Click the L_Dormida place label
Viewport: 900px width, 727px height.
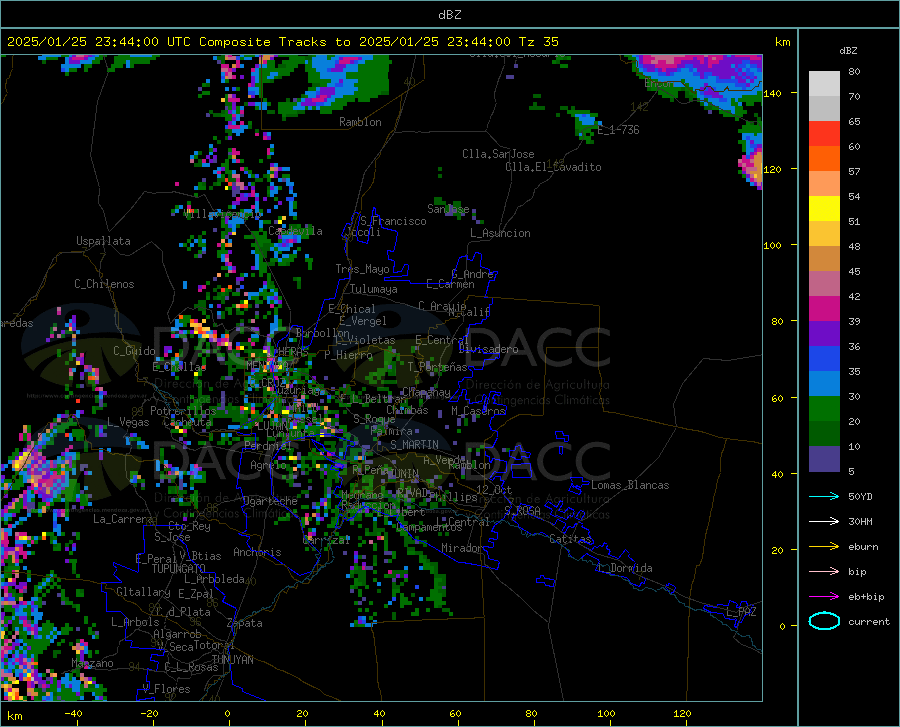tap(625, 568)
